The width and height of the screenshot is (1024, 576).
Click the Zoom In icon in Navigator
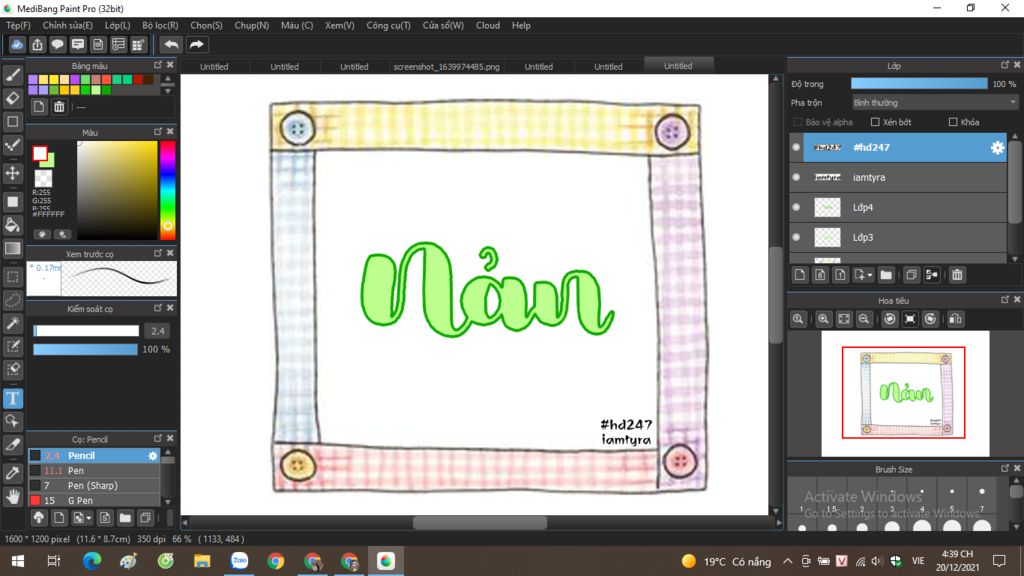tap(823, 319)
